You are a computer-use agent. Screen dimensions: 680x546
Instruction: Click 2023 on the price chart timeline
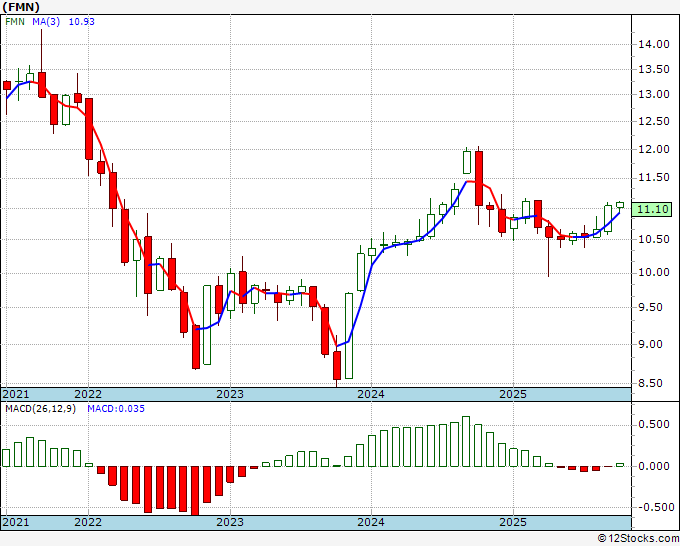pos(230,394)
